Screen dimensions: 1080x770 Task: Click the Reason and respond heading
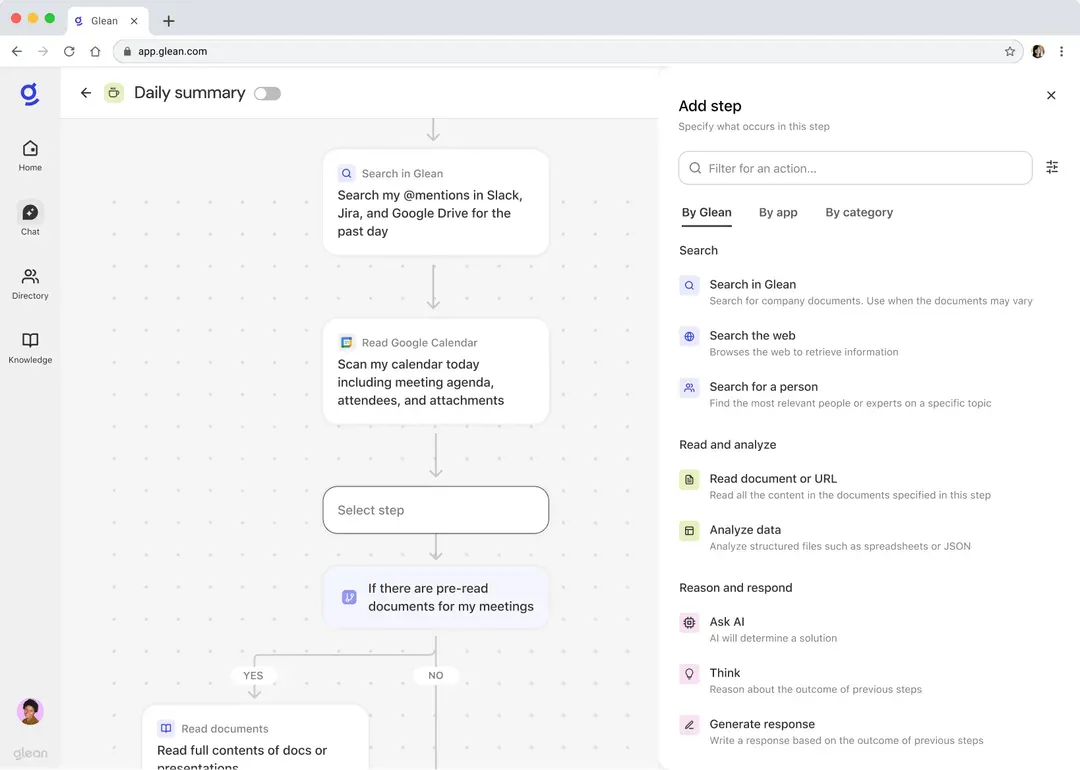[736, 587]
